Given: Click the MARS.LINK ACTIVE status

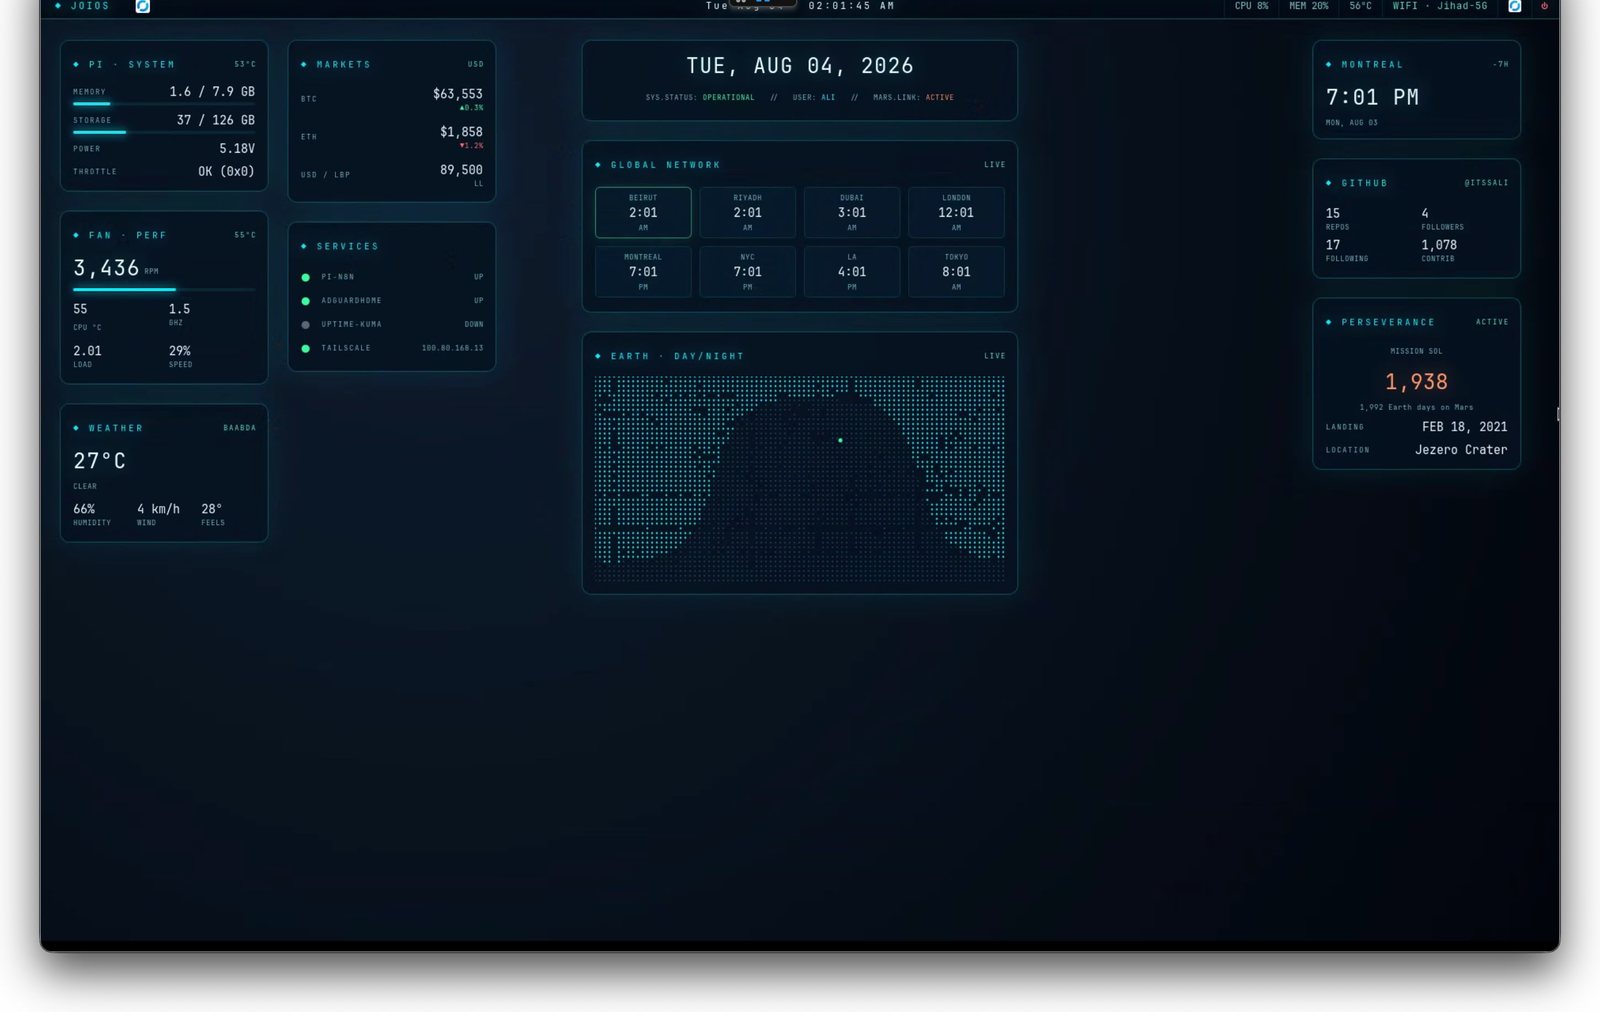Looking at the screenshot, I should 913,97.
